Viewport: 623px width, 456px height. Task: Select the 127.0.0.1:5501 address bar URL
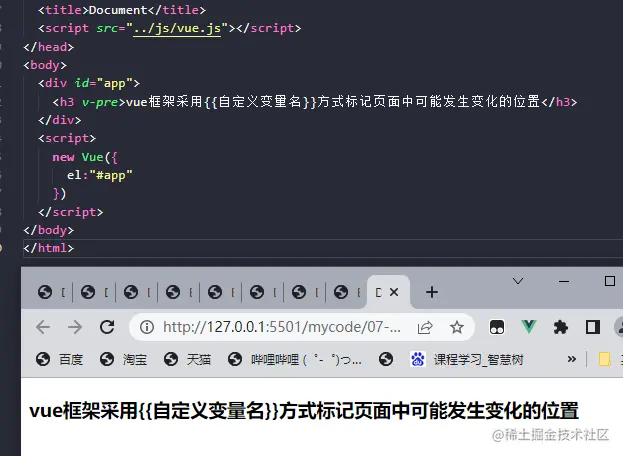tap(281, 327)
